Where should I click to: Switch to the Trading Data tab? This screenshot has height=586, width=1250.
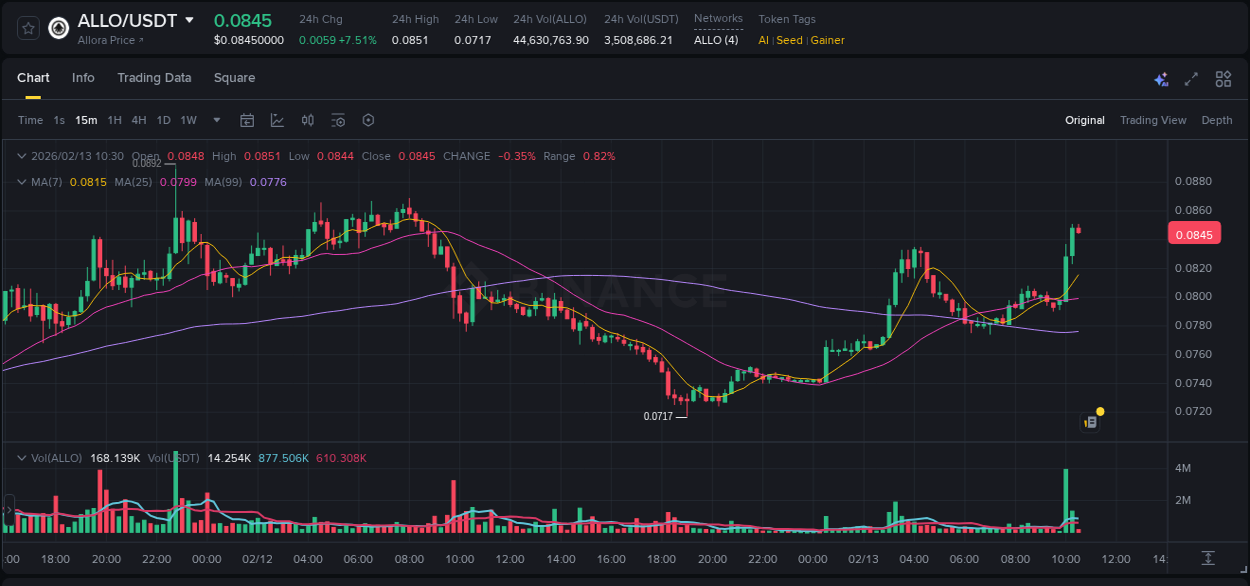(154, 78)
